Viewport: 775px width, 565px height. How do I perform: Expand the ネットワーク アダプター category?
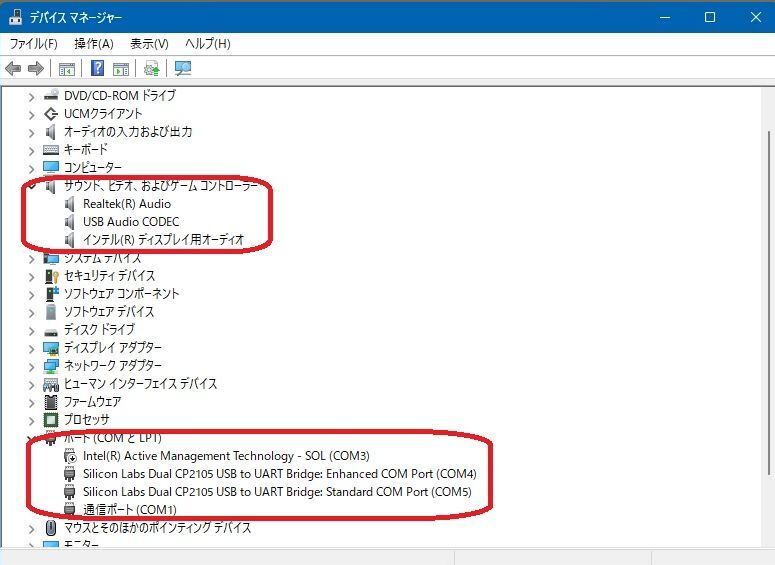click(x=32, y=366)
